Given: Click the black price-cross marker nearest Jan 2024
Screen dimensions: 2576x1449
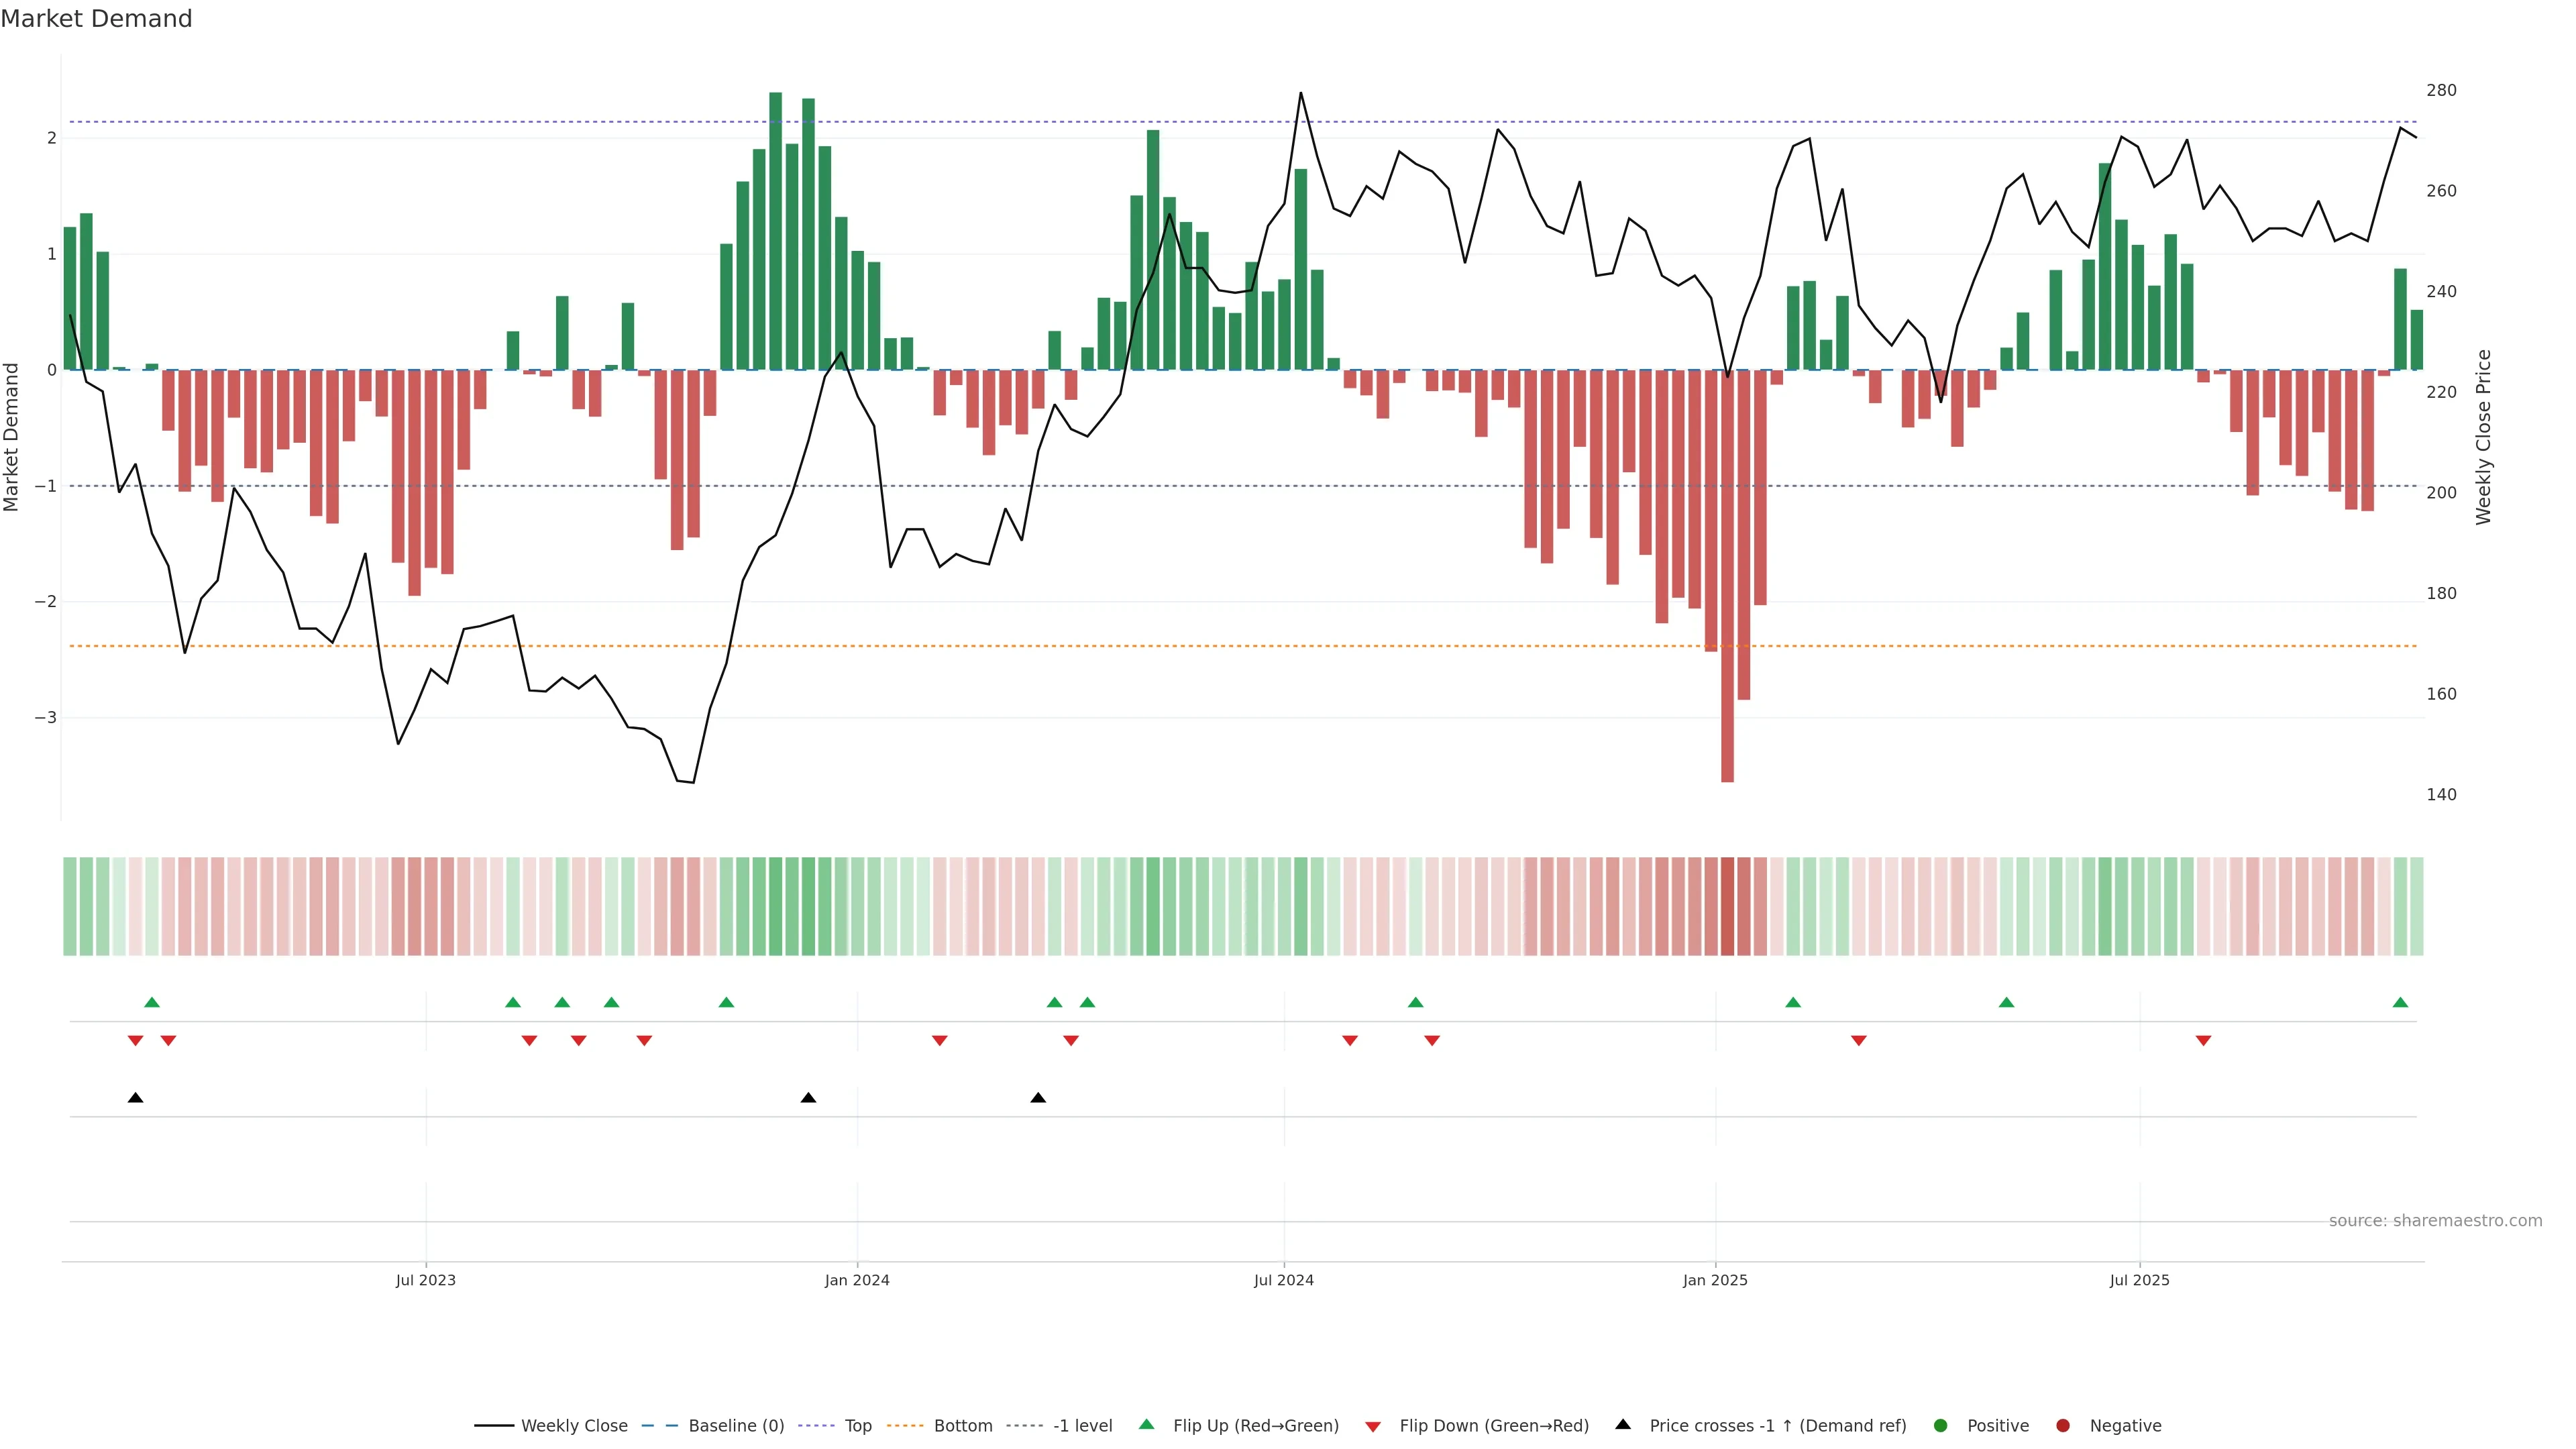Looking at the screenshot, I should pyautogui.click(x=809, y=1098).
